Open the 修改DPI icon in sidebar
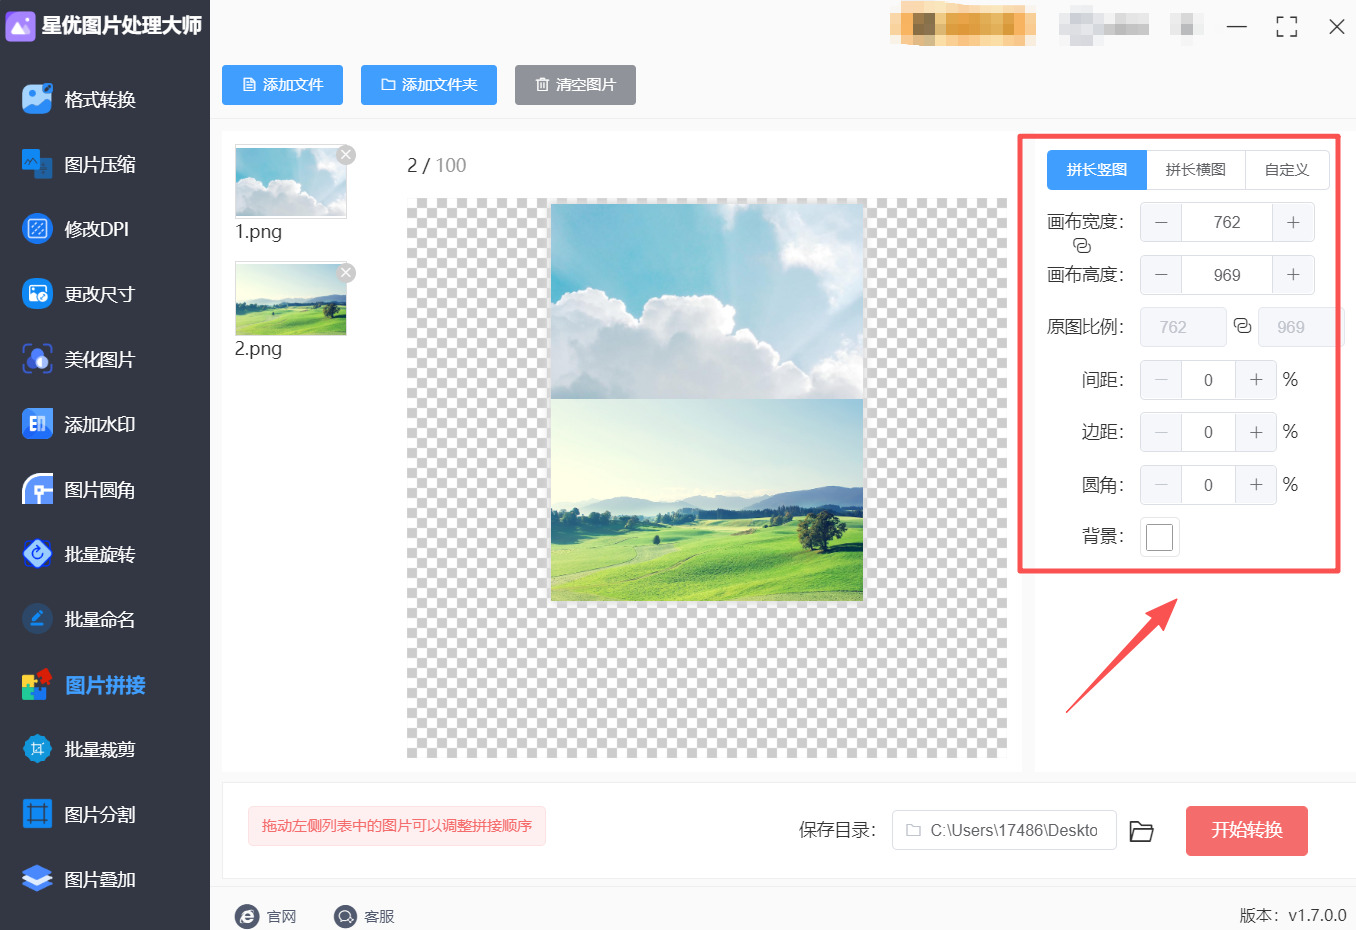1356x930 pixels. click(x=37, y=229)
